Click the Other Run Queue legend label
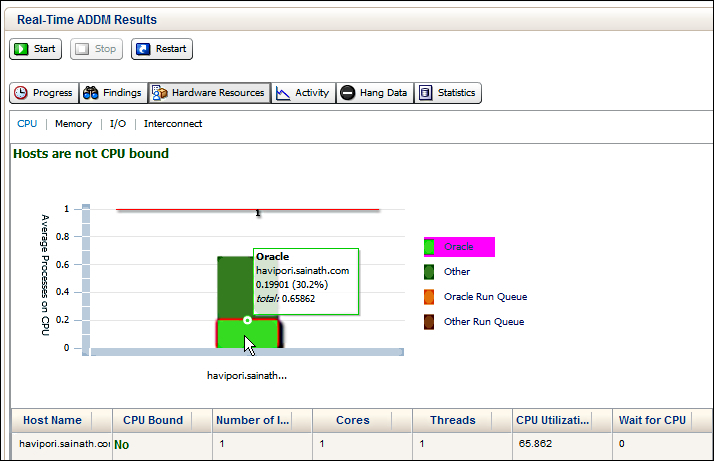The image size is (714, 461). click(x=484, y=322)
